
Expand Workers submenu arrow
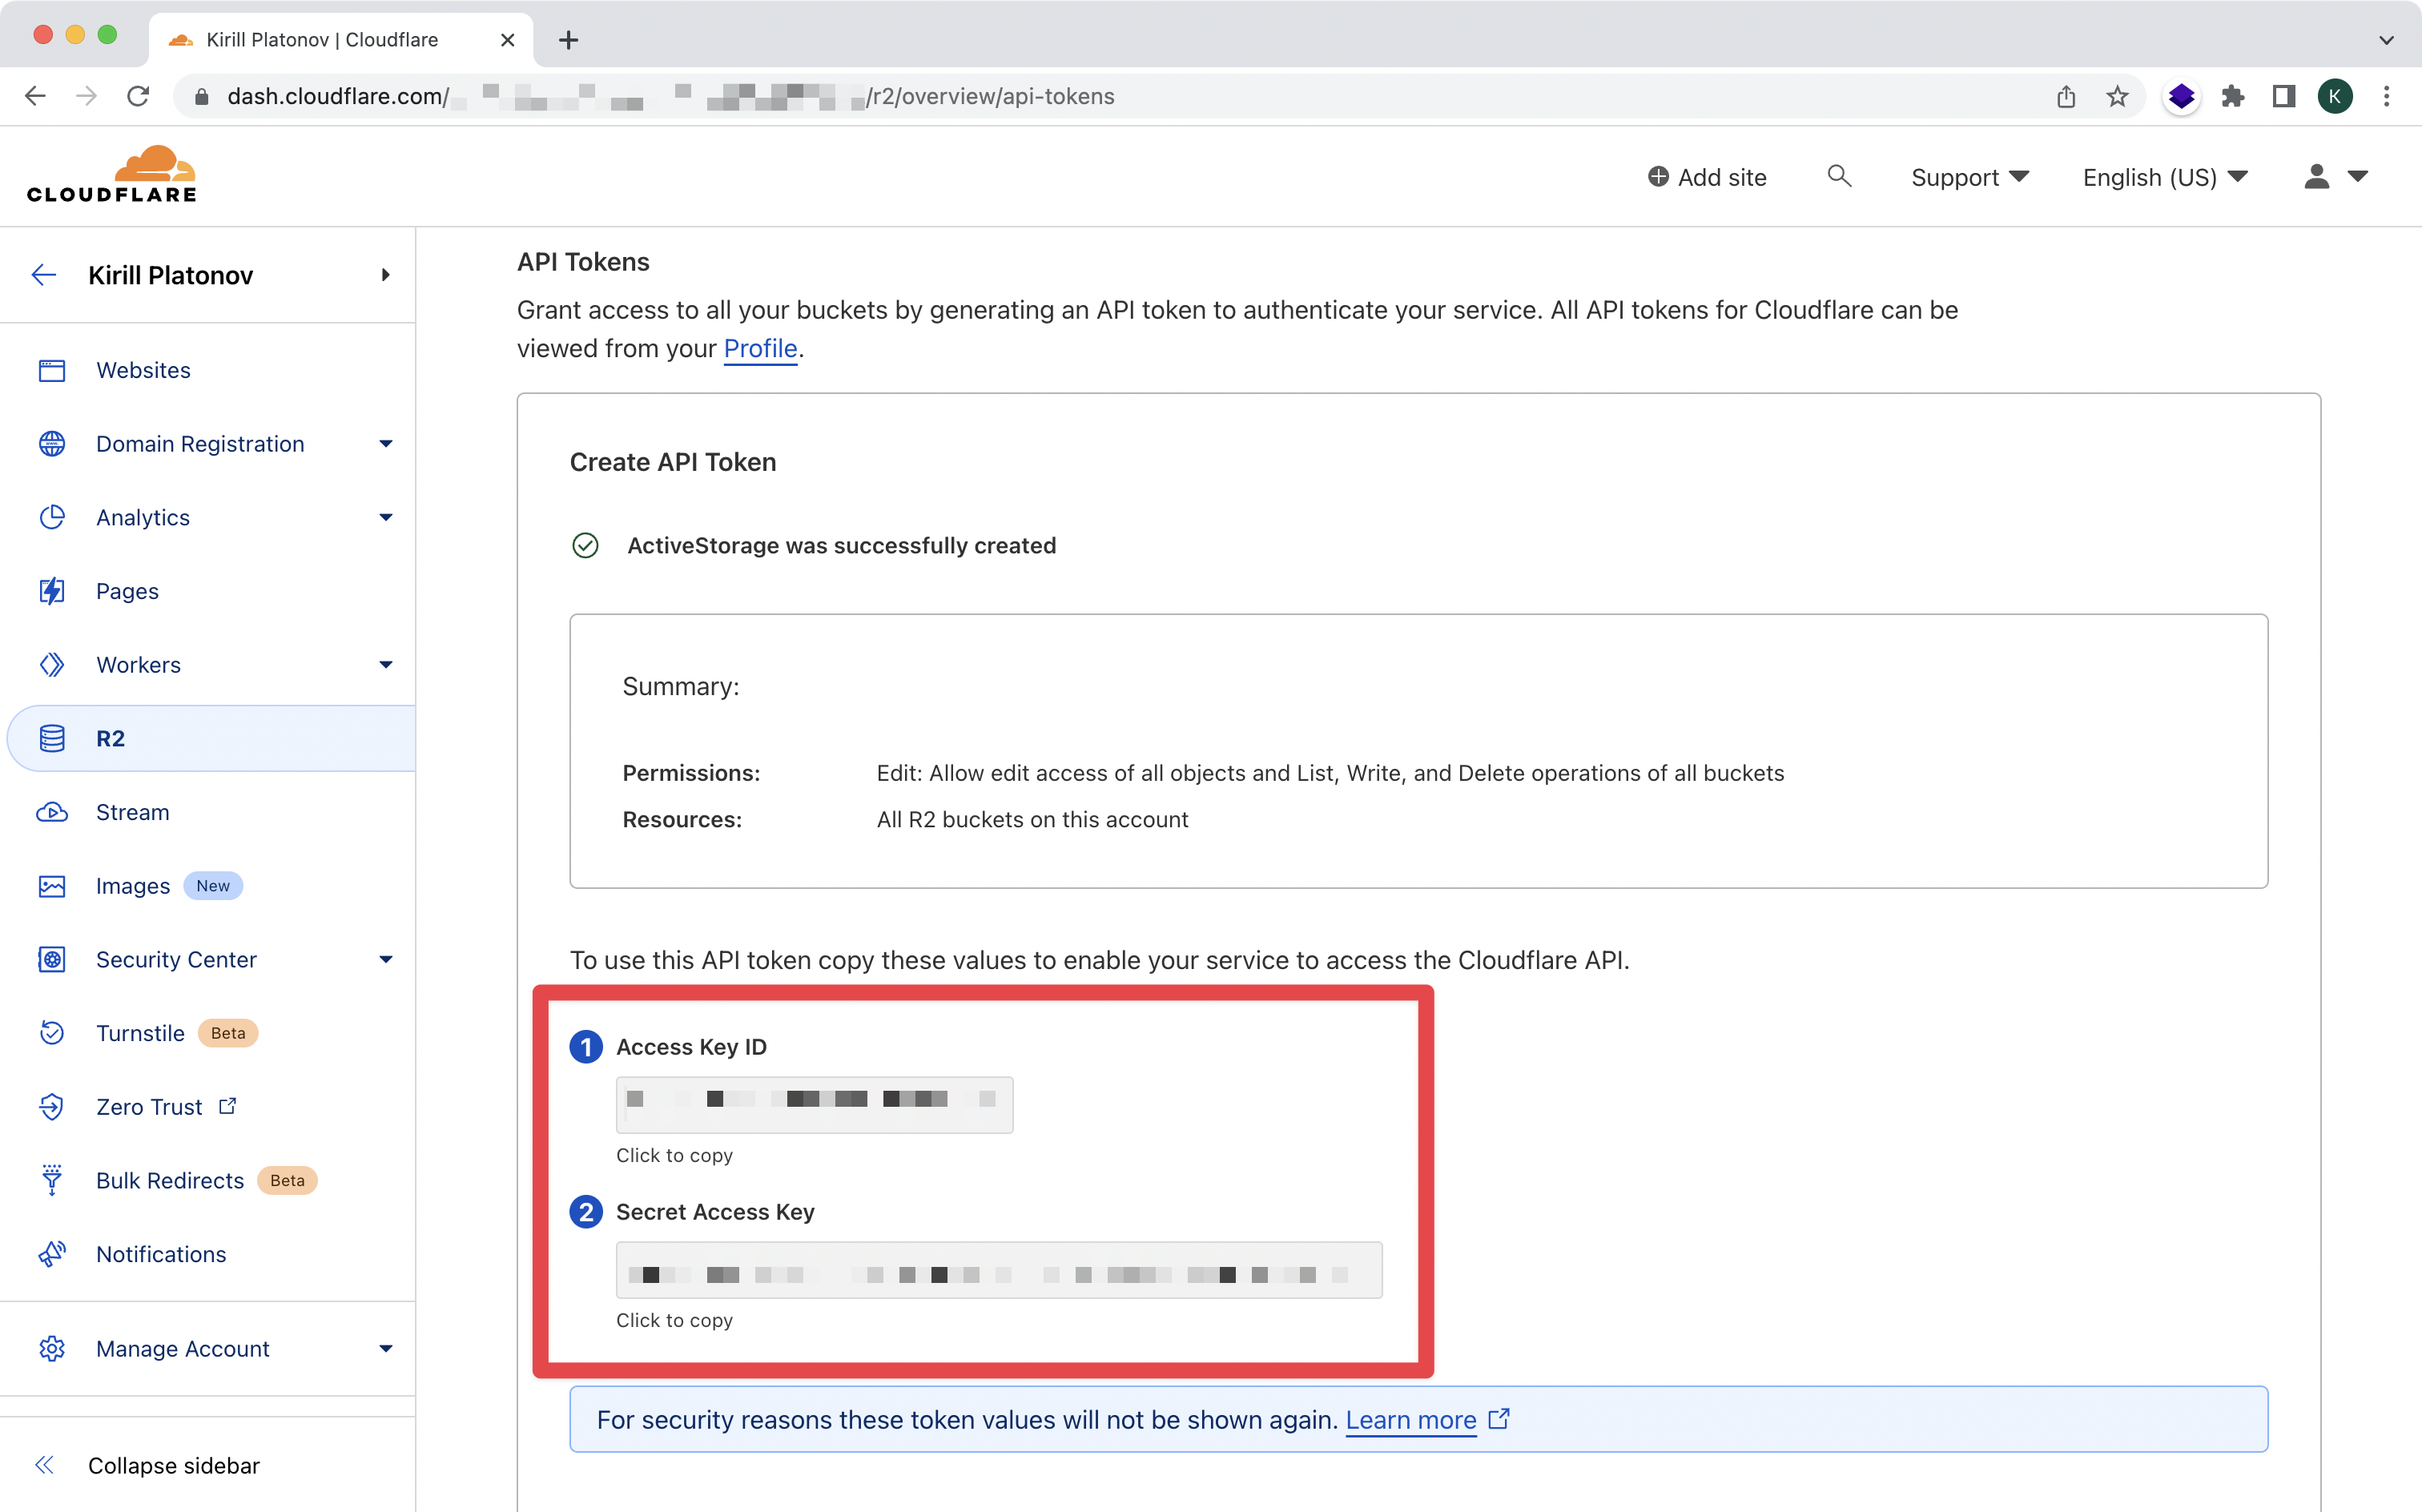[x=386, y=665]
